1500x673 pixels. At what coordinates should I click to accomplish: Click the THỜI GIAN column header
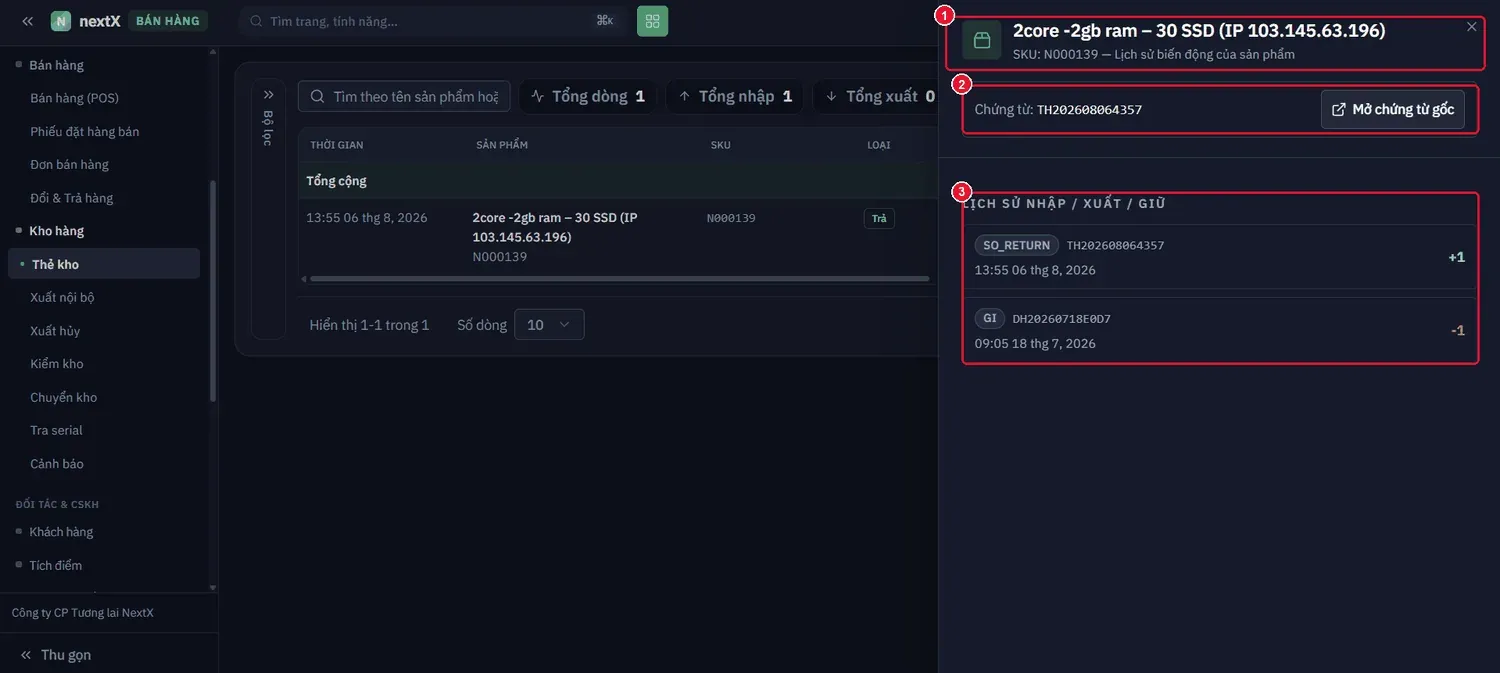337,145
